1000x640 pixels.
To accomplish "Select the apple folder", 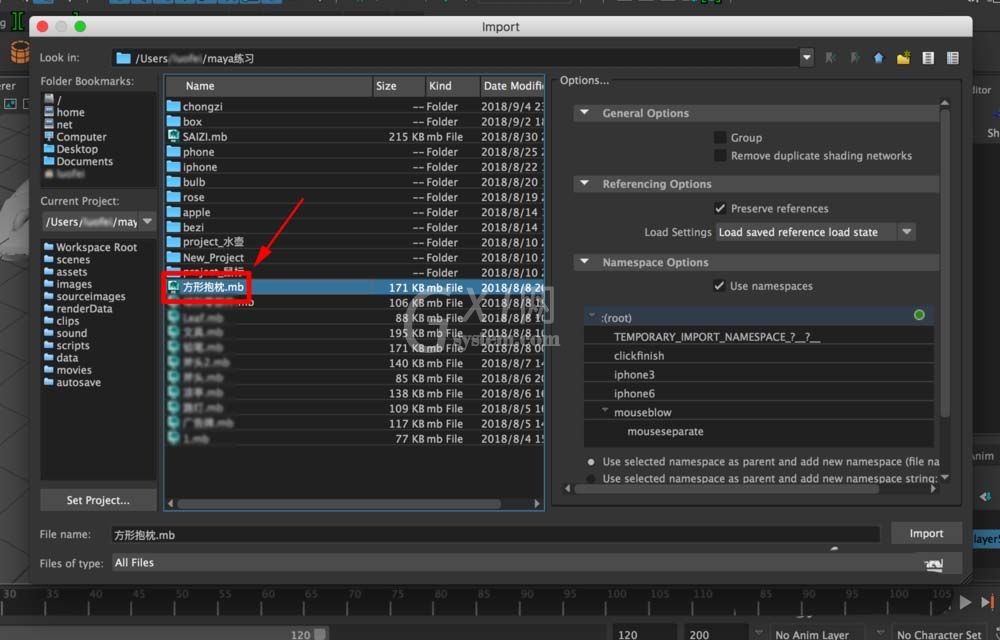I will coord(355,212).
